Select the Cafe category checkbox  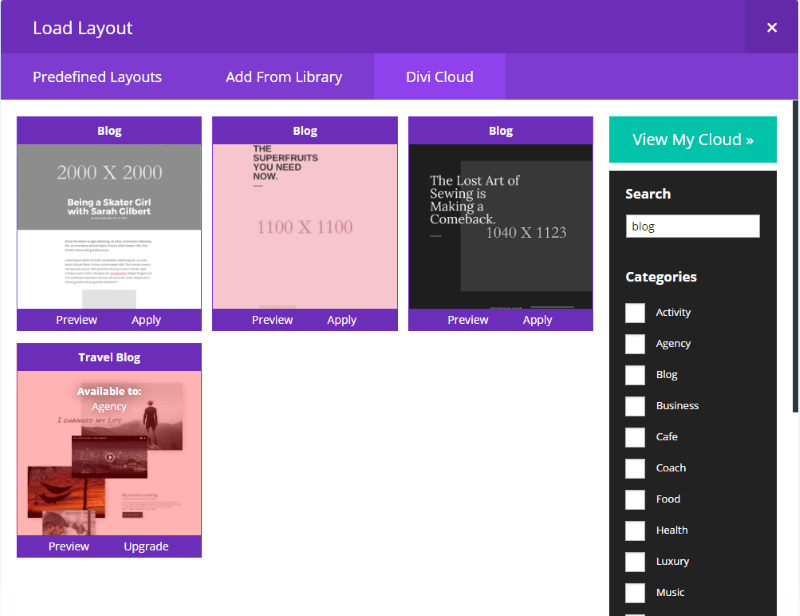coord(635,437)
